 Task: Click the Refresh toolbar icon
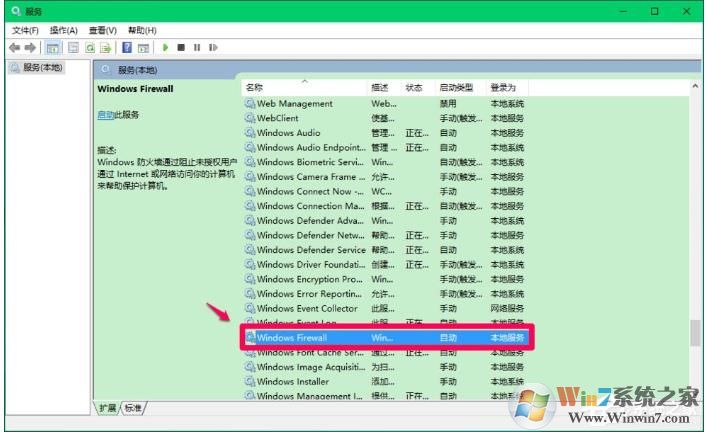[90, 47]
